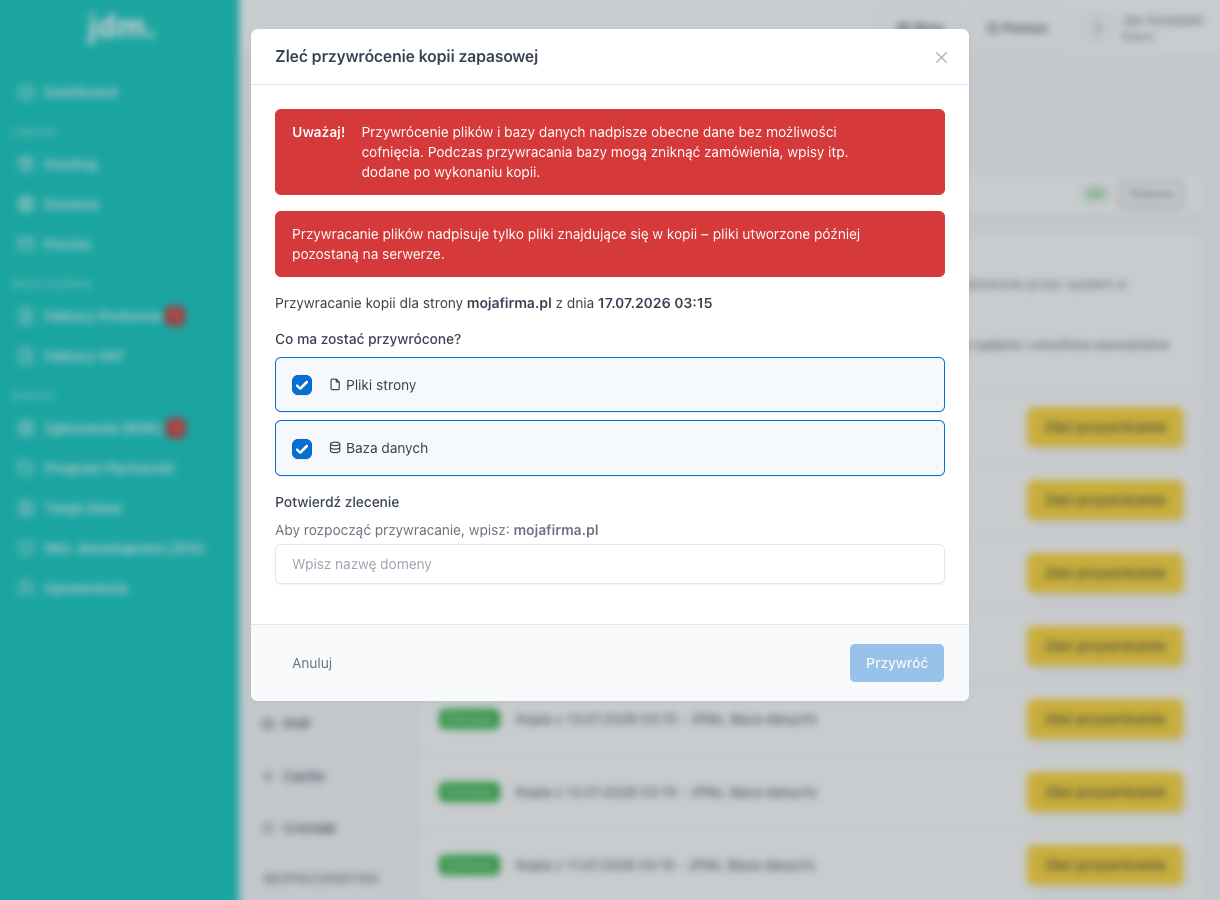Click mojafirma.pl in the Przywracanie kopii line
This screenshot has width=1220, height=900.
coord(509,303)
